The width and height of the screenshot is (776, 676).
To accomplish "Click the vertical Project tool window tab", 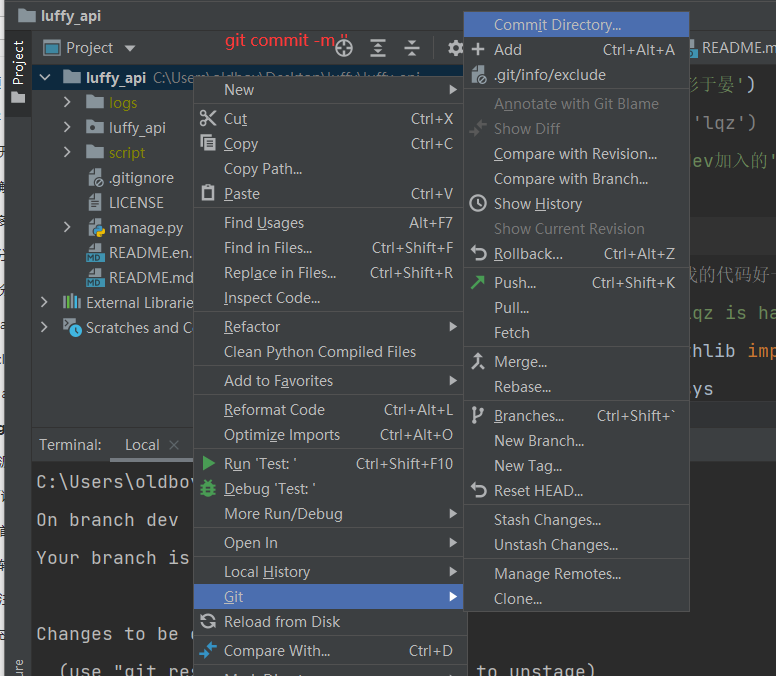I will [x=18, y=73].
